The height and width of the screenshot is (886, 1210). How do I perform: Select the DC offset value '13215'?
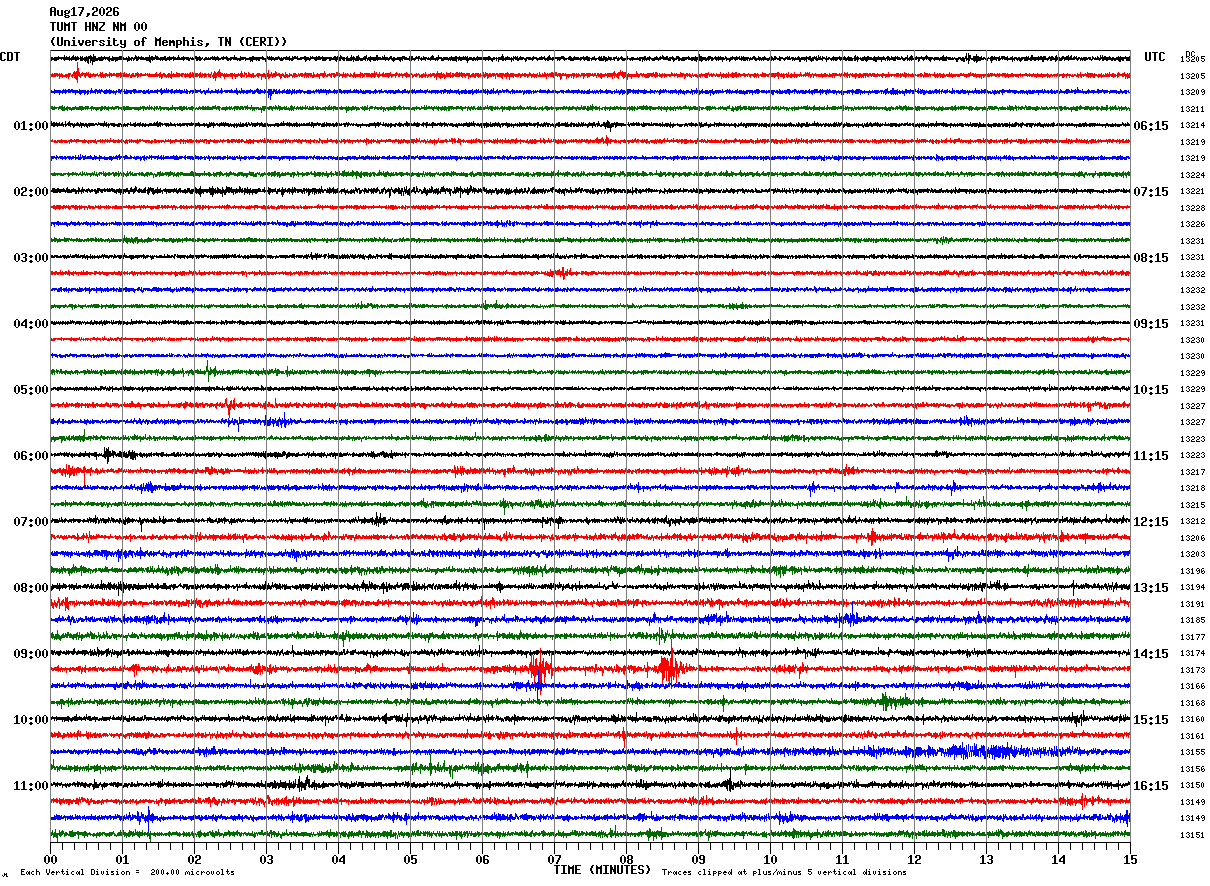pyautogui.click(x=1192, y=505)
